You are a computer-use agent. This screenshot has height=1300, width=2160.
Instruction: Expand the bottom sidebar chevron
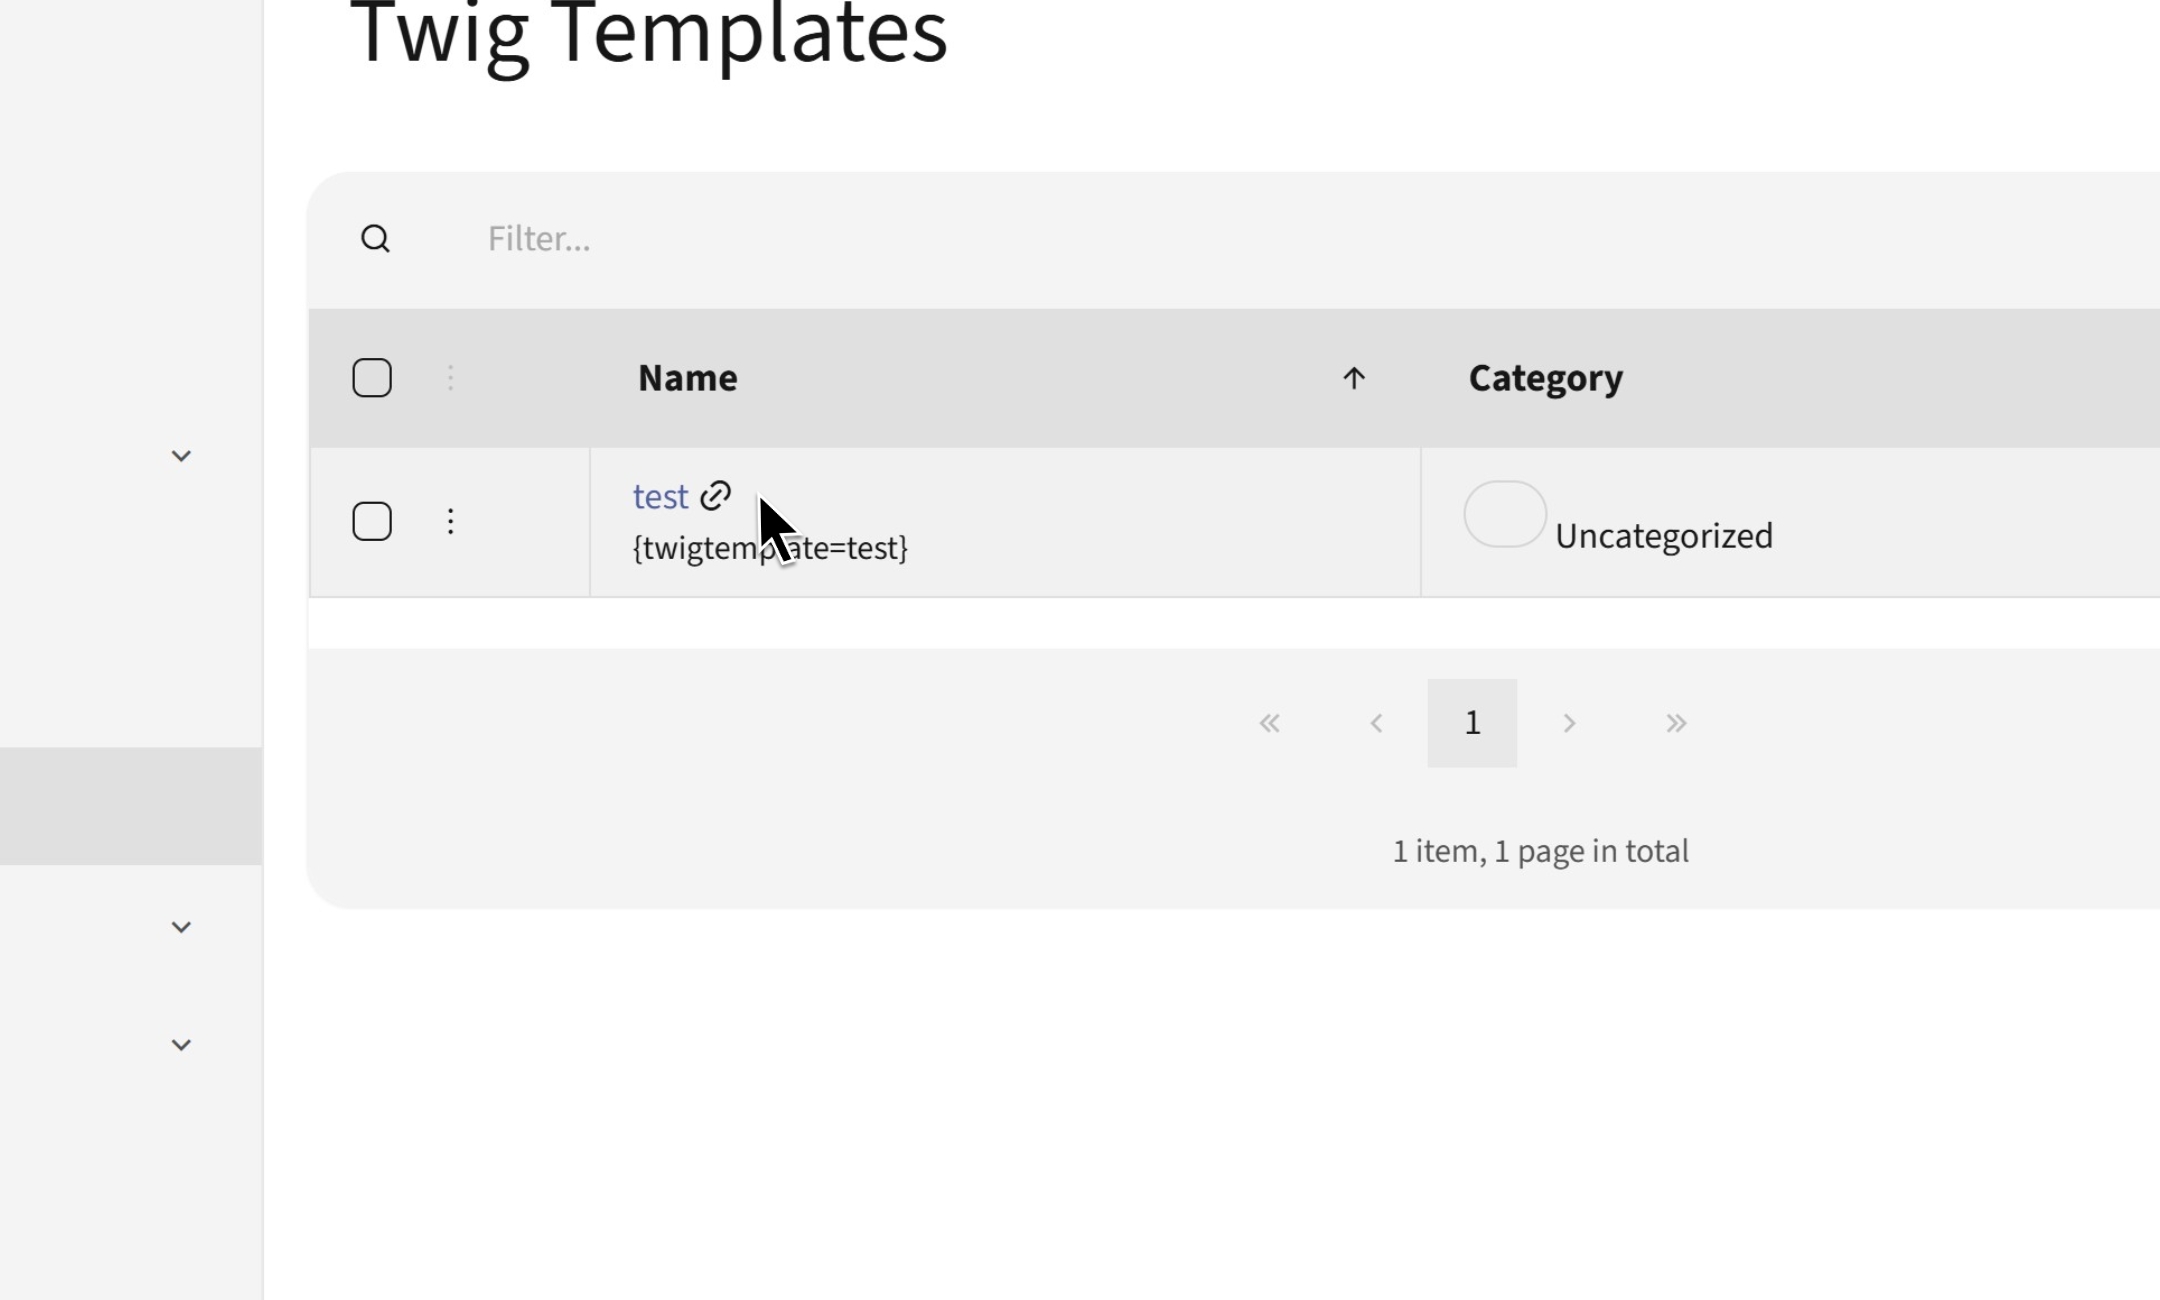click(x=181, y=1045)
